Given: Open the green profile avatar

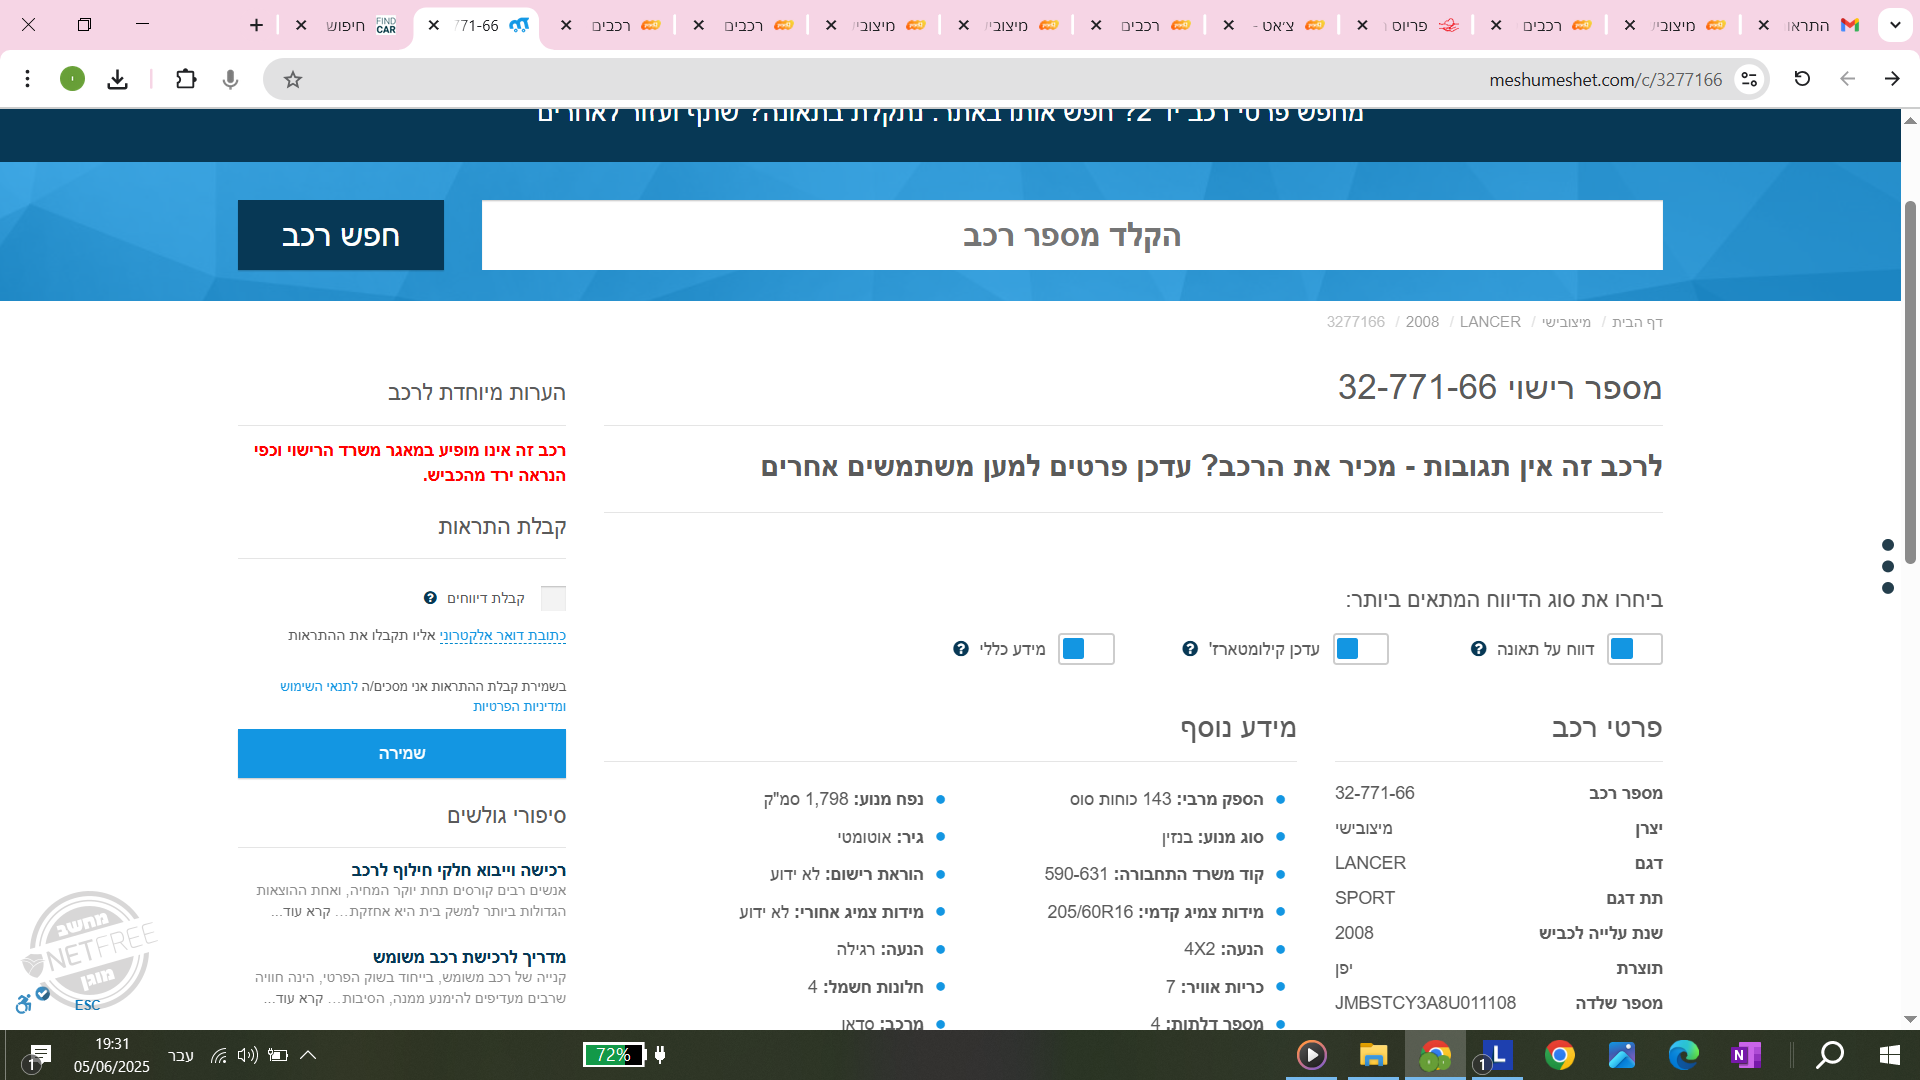Looking at the screenshot, I should tap(72, 79).
